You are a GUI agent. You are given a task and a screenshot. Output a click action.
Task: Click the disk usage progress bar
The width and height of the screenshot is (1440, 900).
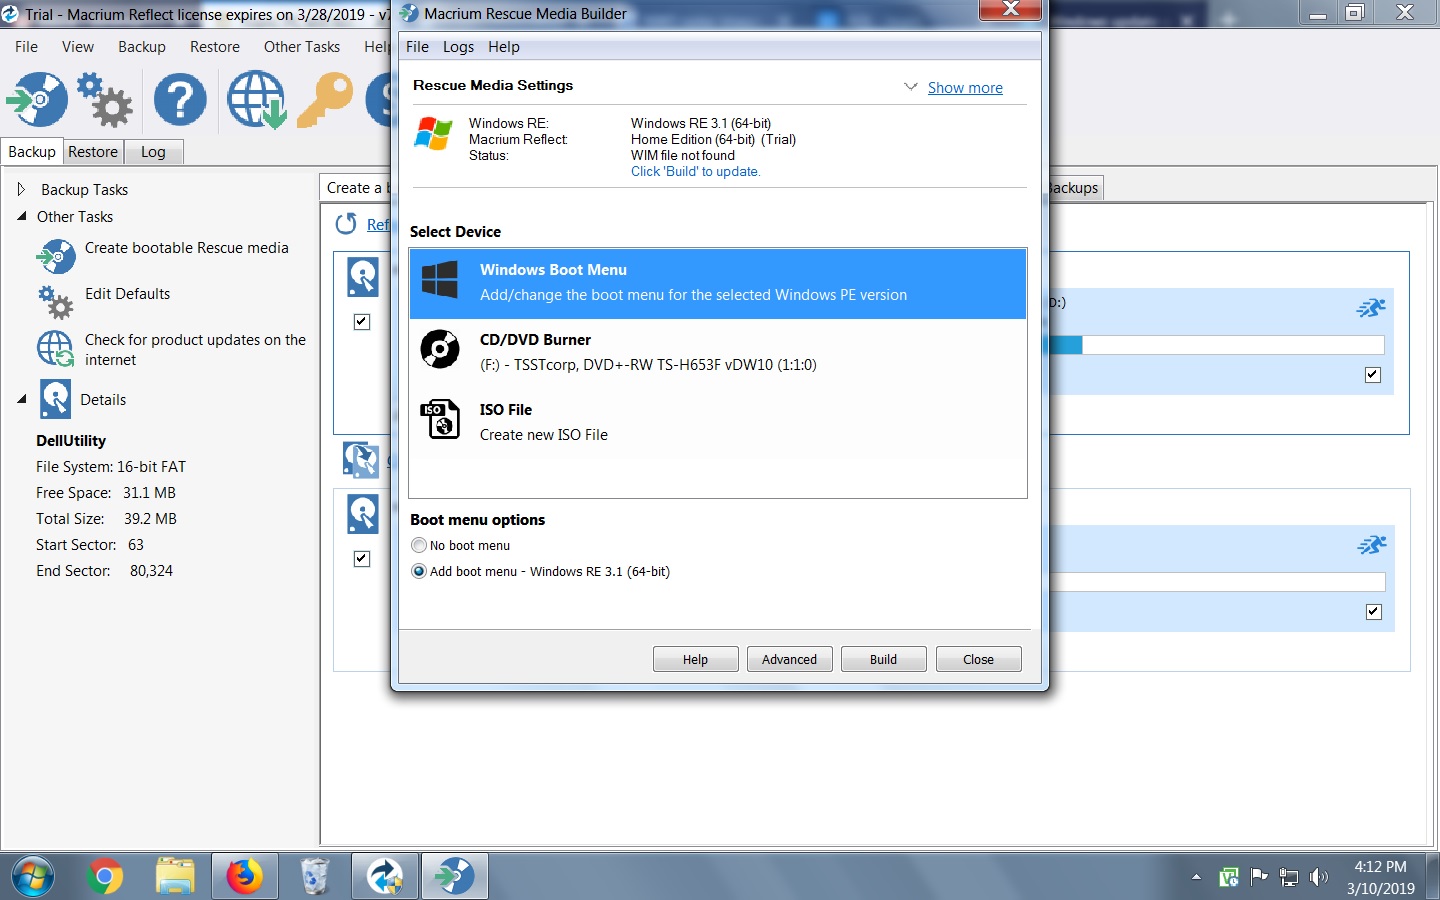[1216, 345]
